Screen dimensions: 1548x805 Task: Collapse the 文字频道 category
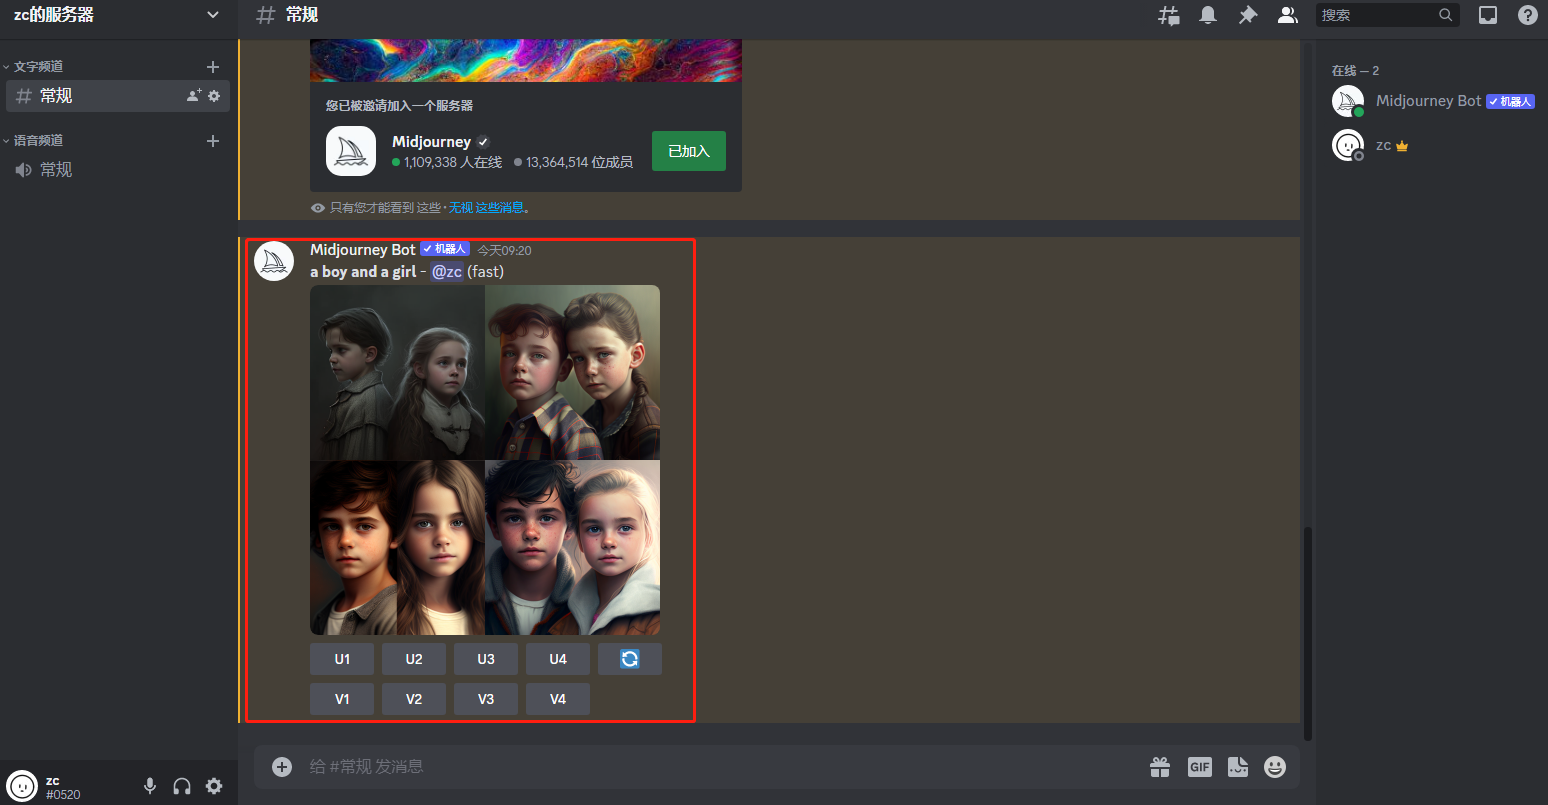38,66
